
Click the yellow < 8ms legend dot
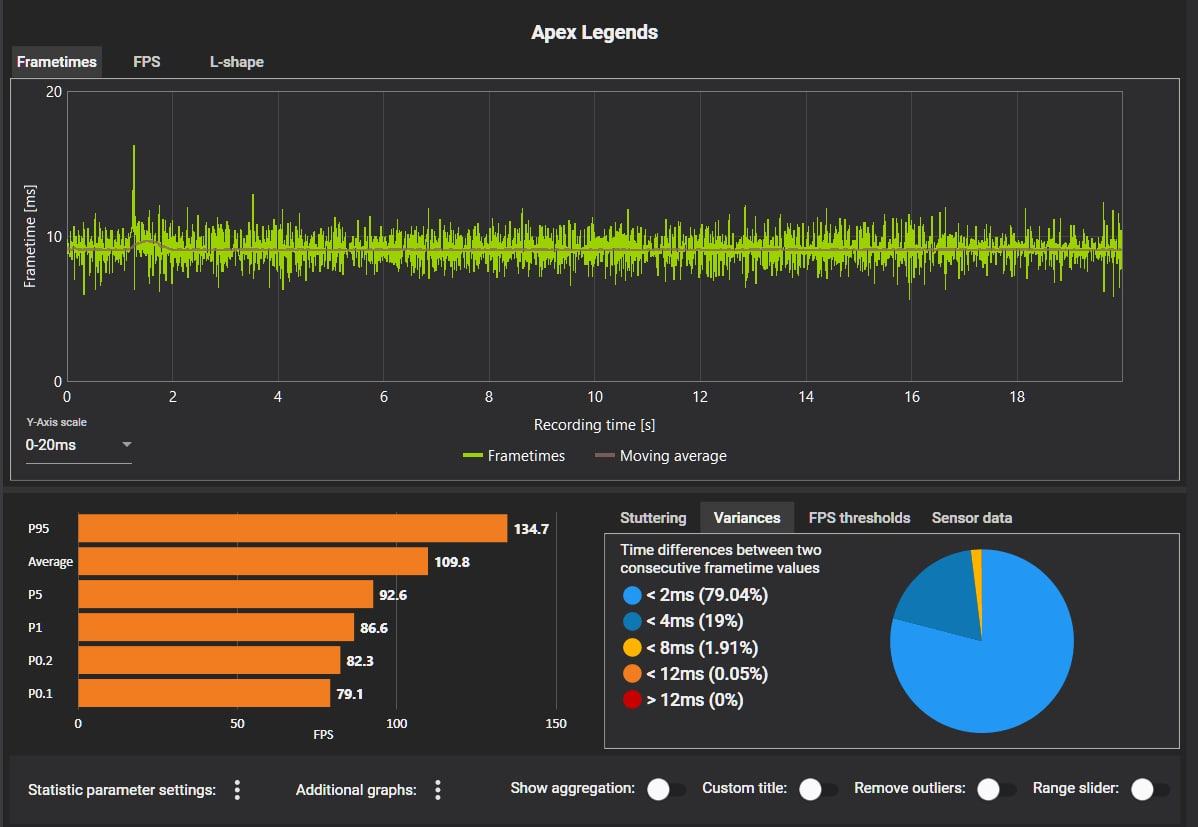[632, 648]
